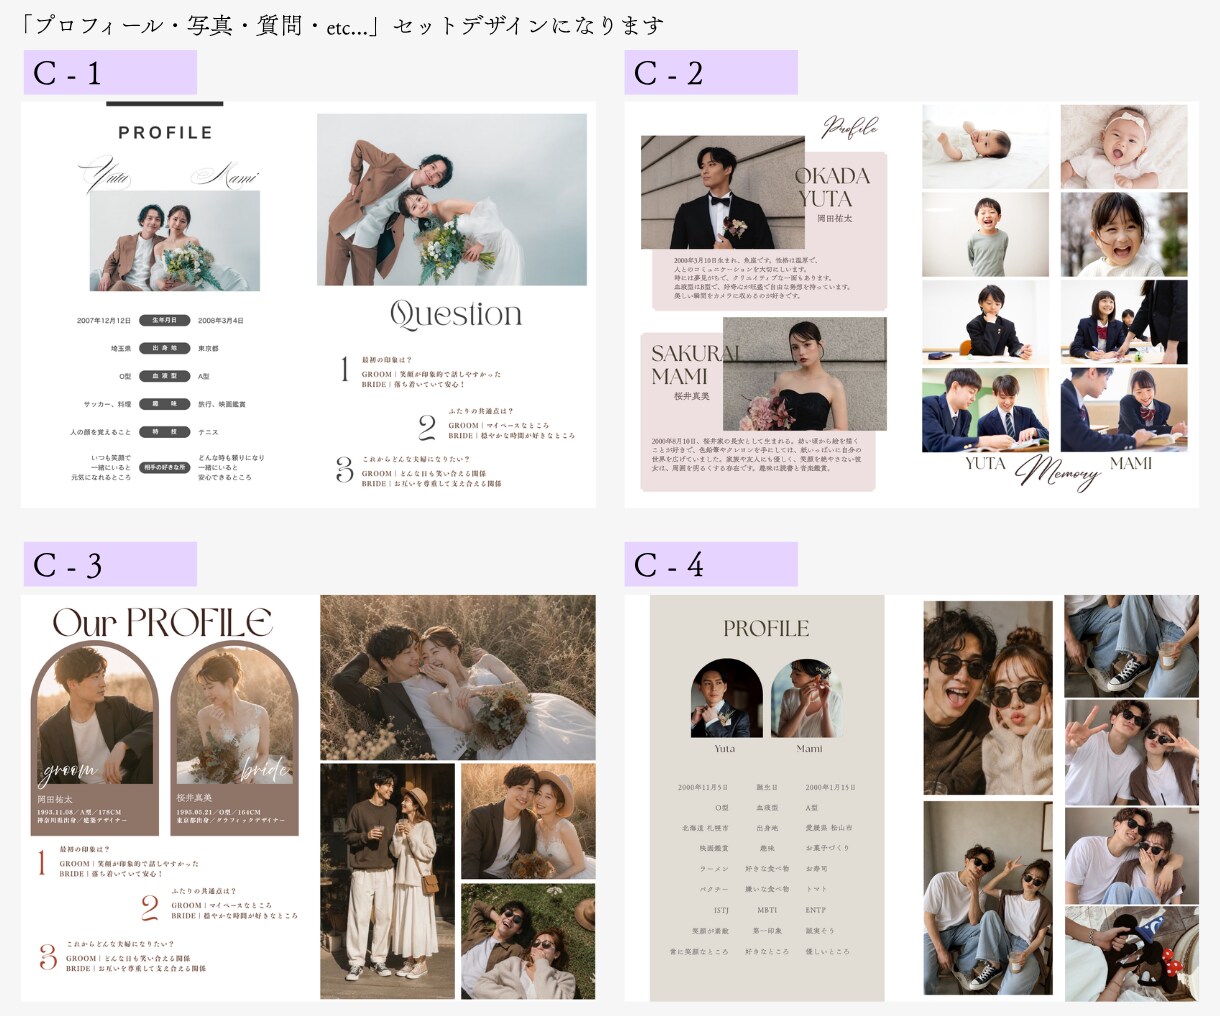
Task: Open the couple lying in grass field photo
Action: click(458, 678)
